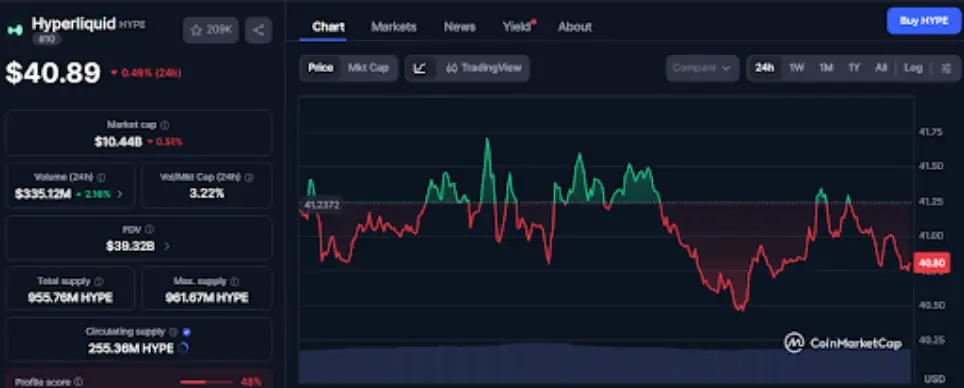
Task: Click the 41.2372 opening price marker
Action: 322,205
